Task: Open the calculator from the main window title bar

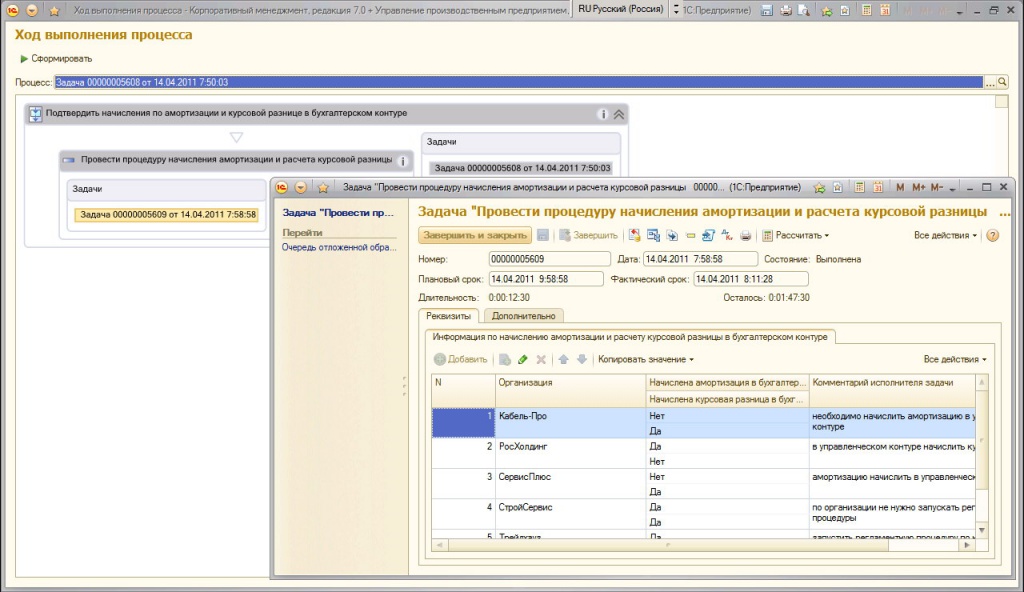Action: point(867,10)
